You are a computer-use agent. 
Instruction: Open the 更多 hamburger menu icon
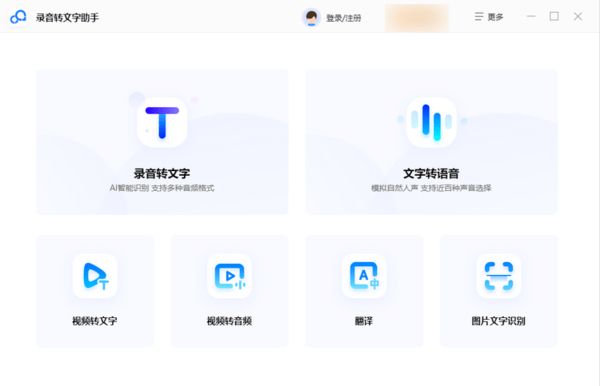coord(479,16)
